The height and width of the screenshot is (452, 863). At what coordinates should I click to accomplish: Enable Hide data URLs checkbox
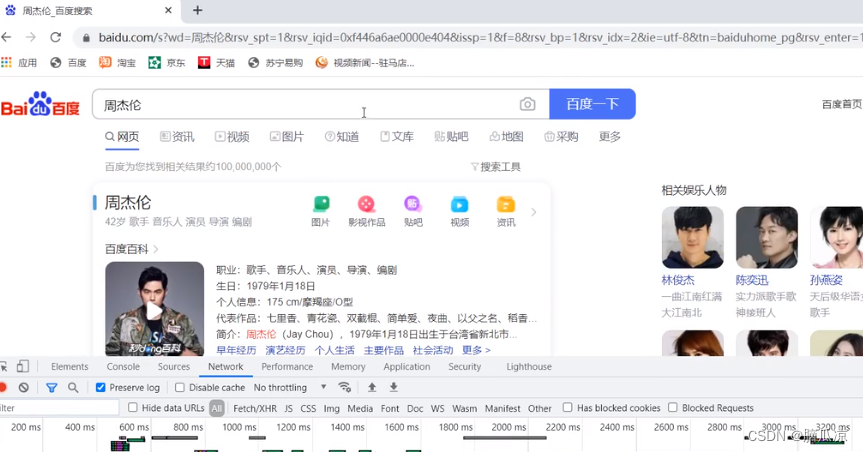[x=133, y=407]
